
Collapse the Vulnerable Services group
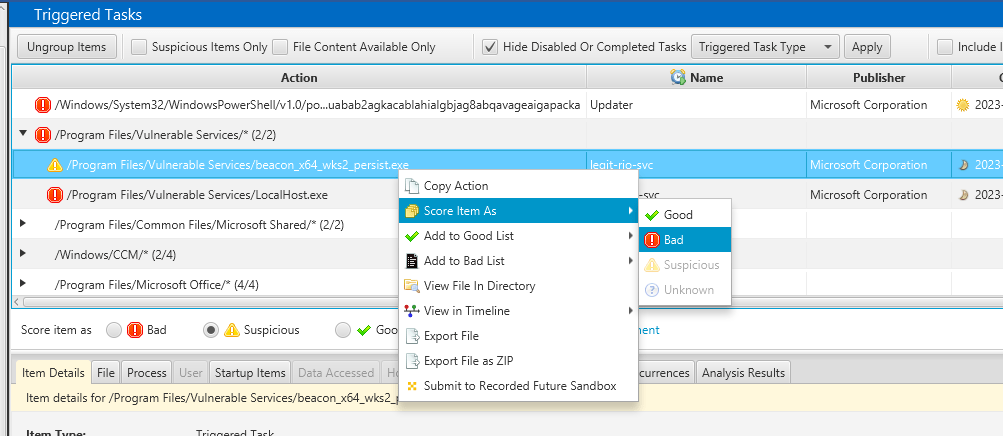pos(23,135)
